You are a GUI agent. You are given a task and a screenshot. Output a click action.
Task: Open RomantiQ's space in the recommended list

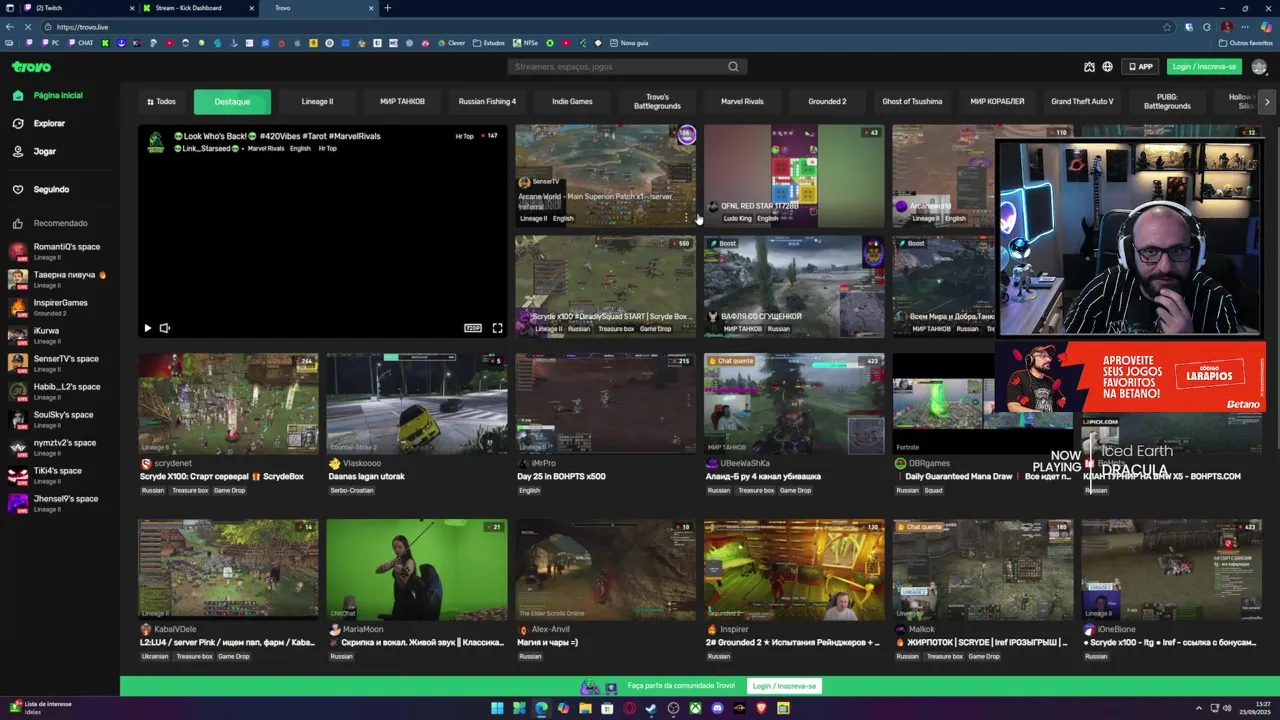coord(58,251)
